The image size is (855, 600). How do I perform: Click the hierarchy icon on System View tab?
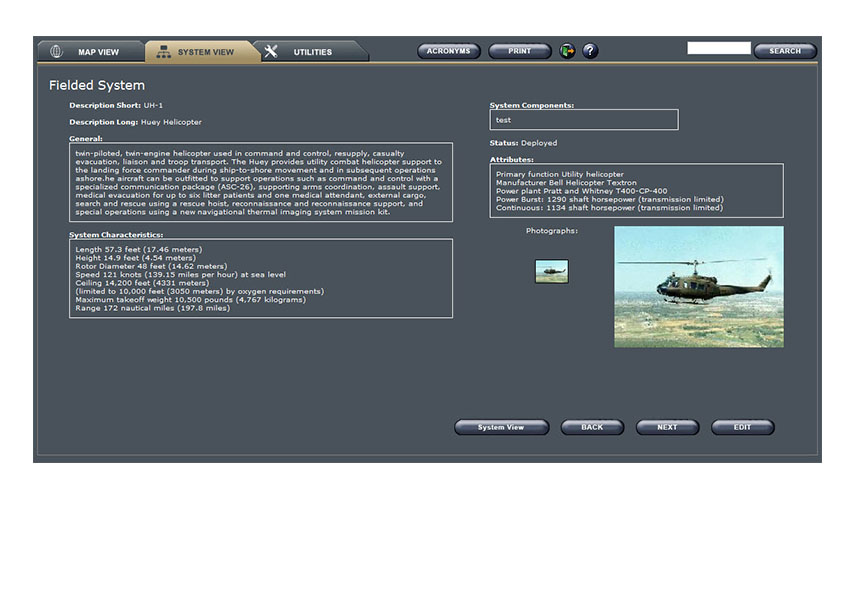coord(164,51)
